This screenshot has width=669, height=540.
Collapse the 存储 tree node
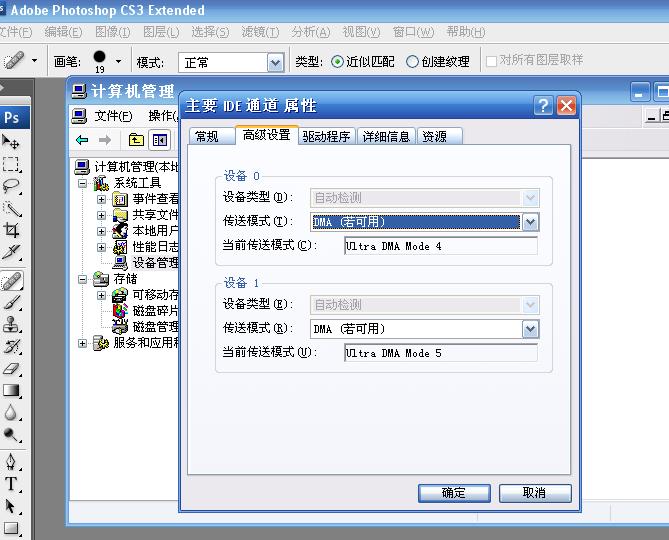point(82,279)
